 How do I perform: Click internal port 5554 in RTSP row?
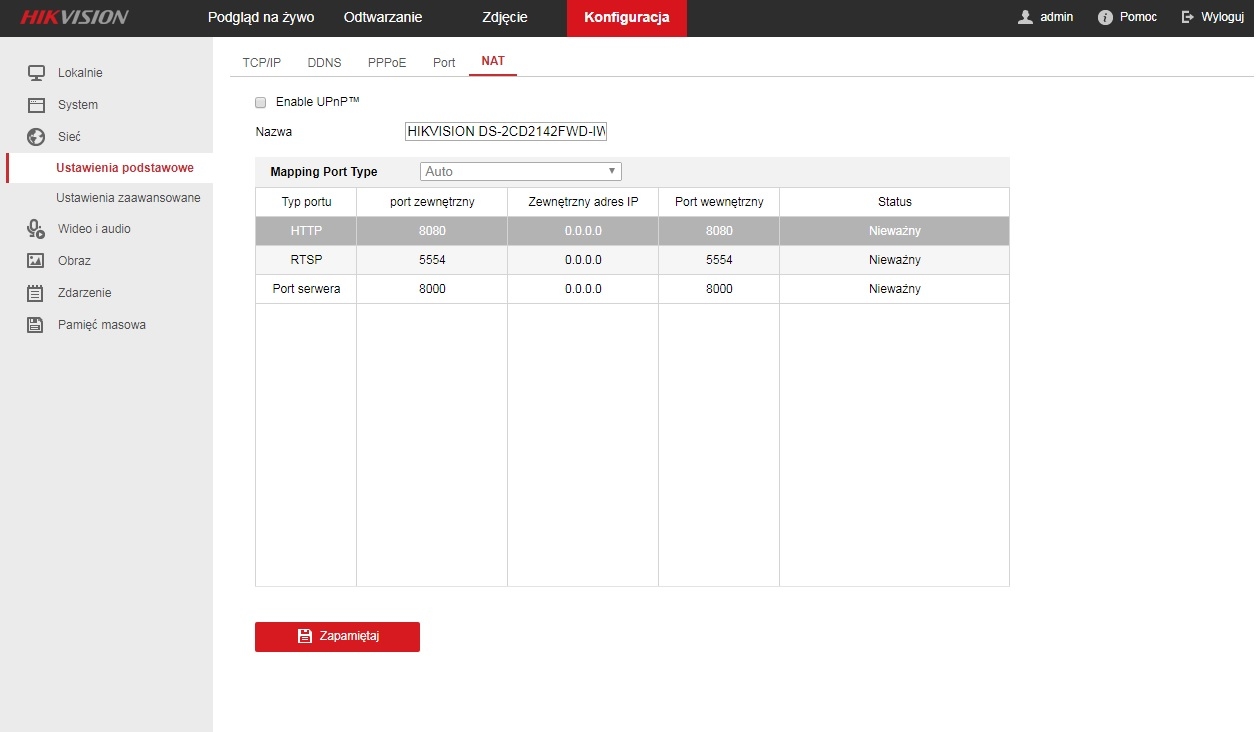click(719, 260)
